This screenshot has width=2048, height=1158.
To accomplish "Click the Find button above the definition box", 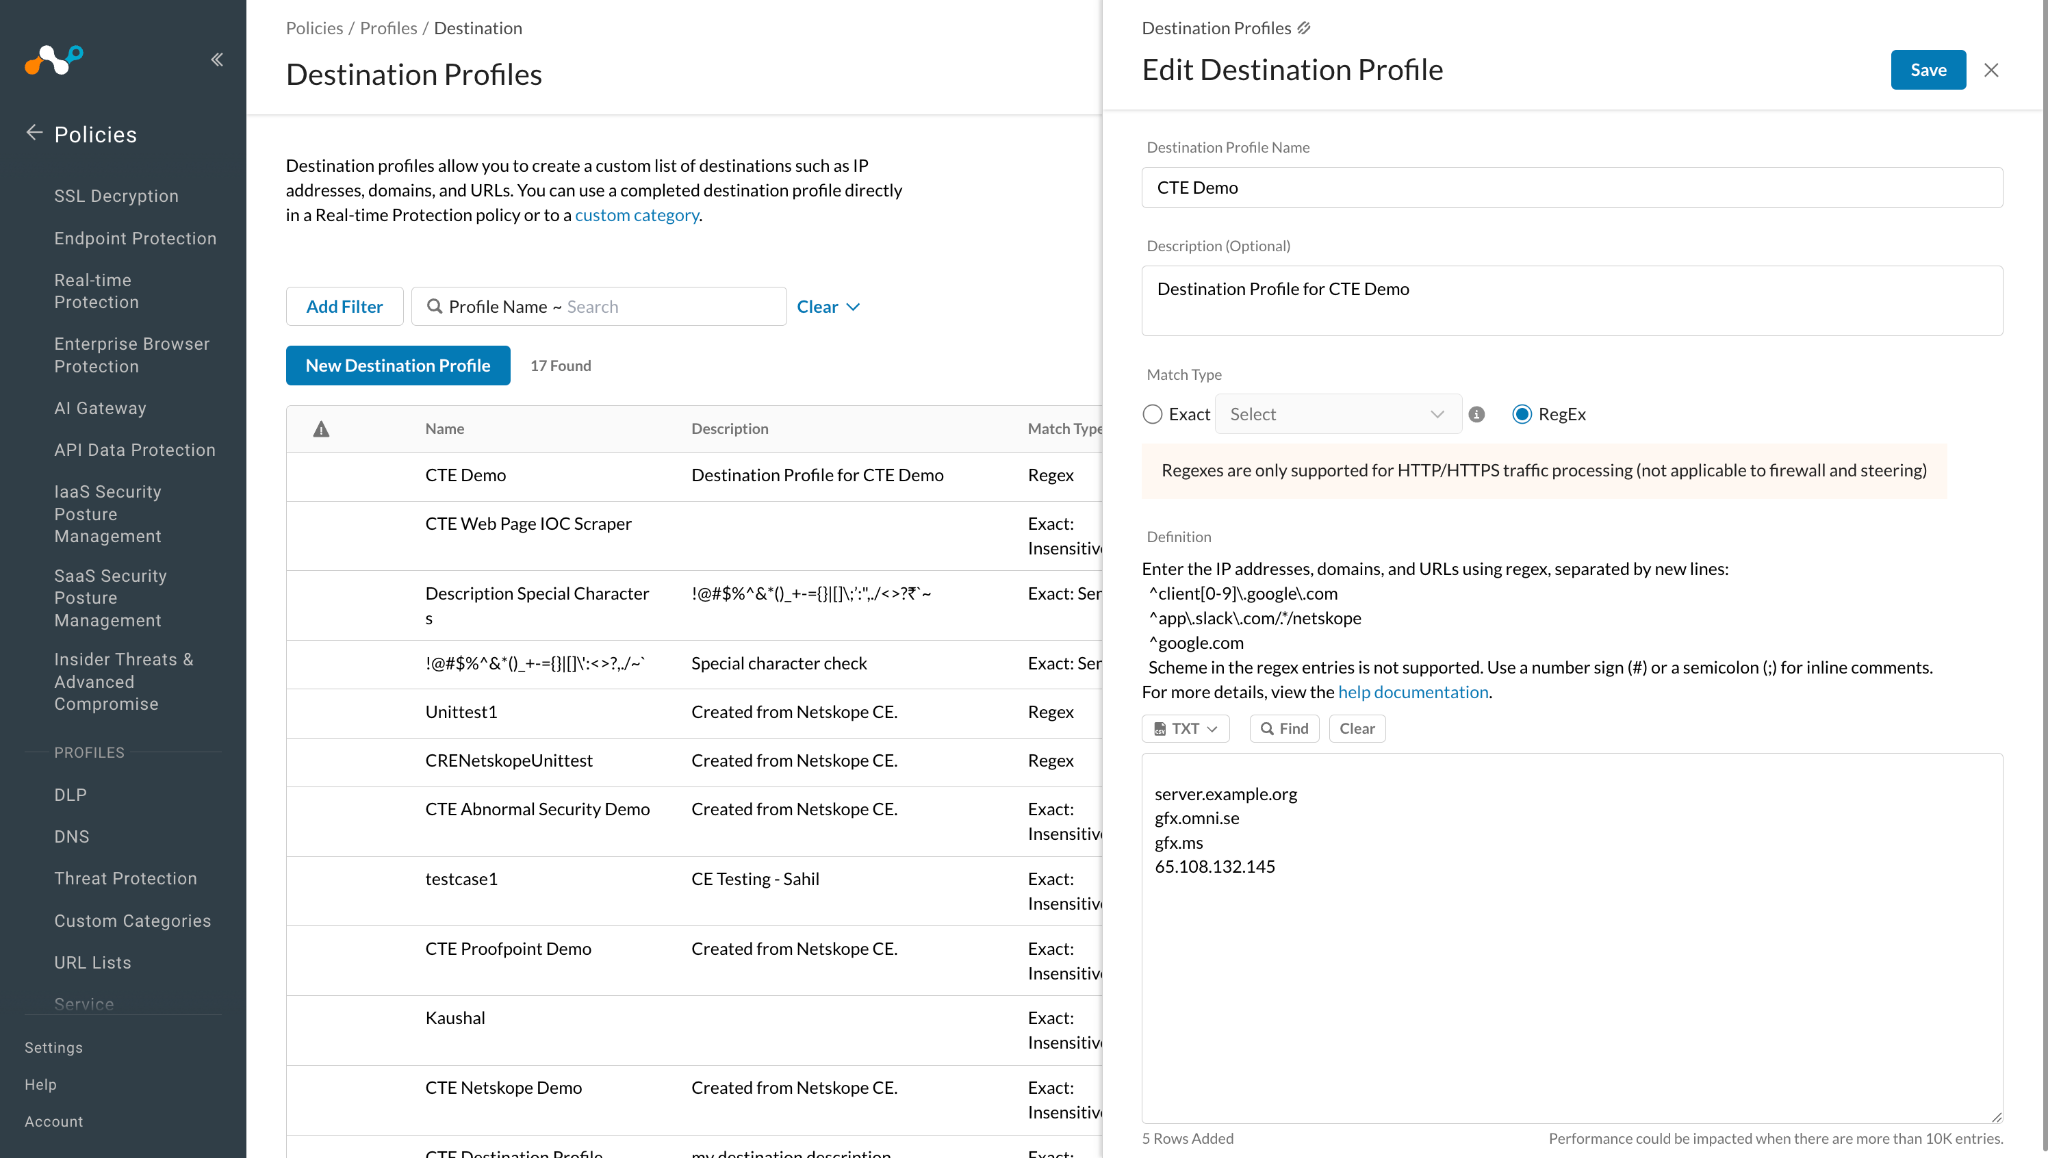I will [1285, 728].
